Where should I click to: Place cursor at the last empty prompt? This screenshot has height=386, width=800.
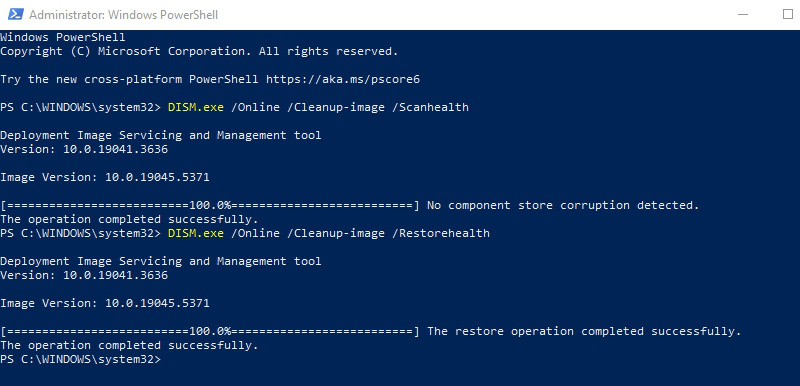(168, 359)
